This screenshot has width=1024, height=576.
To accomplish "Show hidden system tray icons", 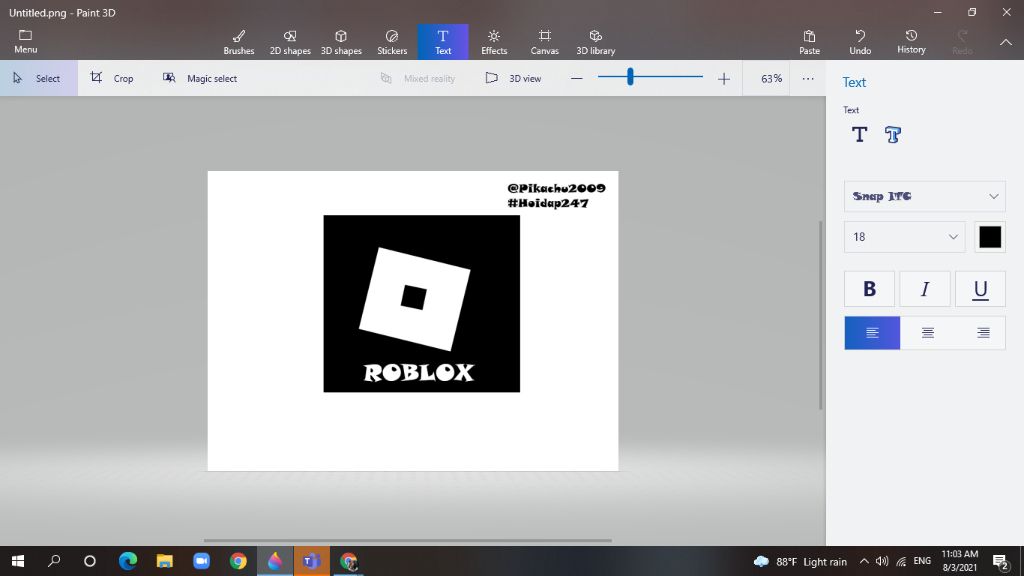I will (x=864, y=562).
